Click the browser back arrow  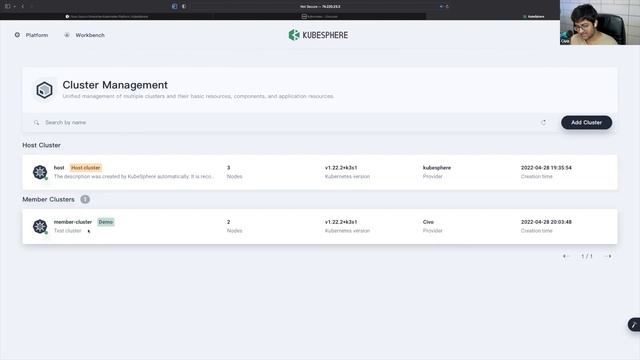tap(23, 7)
